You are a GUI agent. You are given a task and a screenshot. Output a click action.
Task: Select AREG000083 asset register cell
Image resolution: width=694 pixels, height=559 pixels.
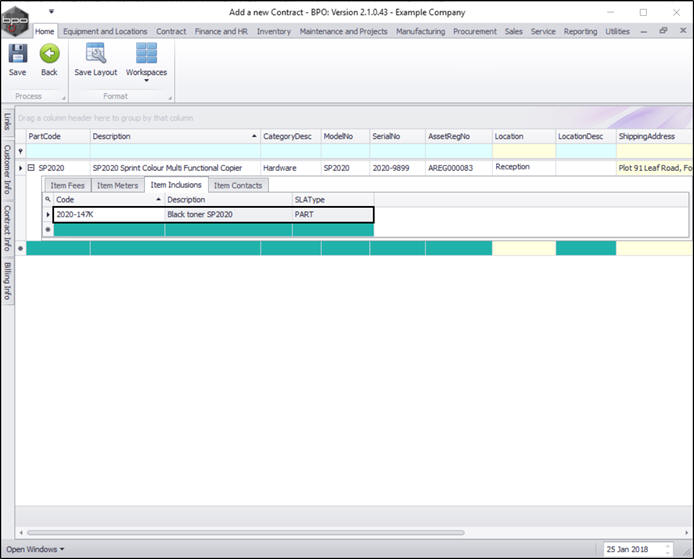(459, 168)
